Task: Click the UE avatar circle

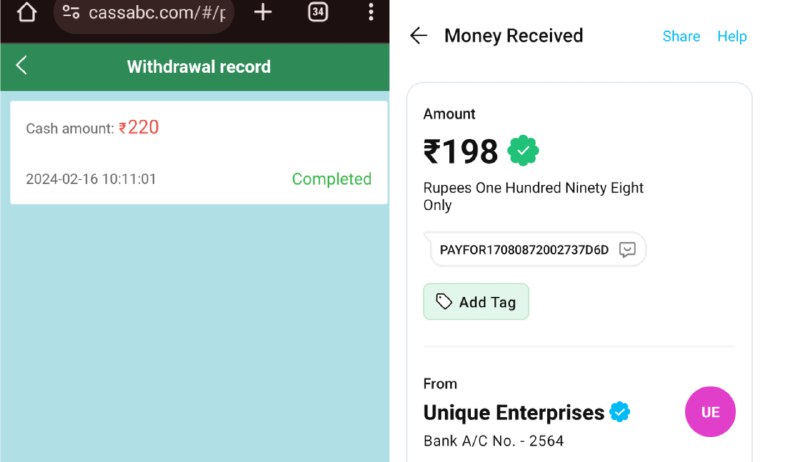Action: click(710, 412)
